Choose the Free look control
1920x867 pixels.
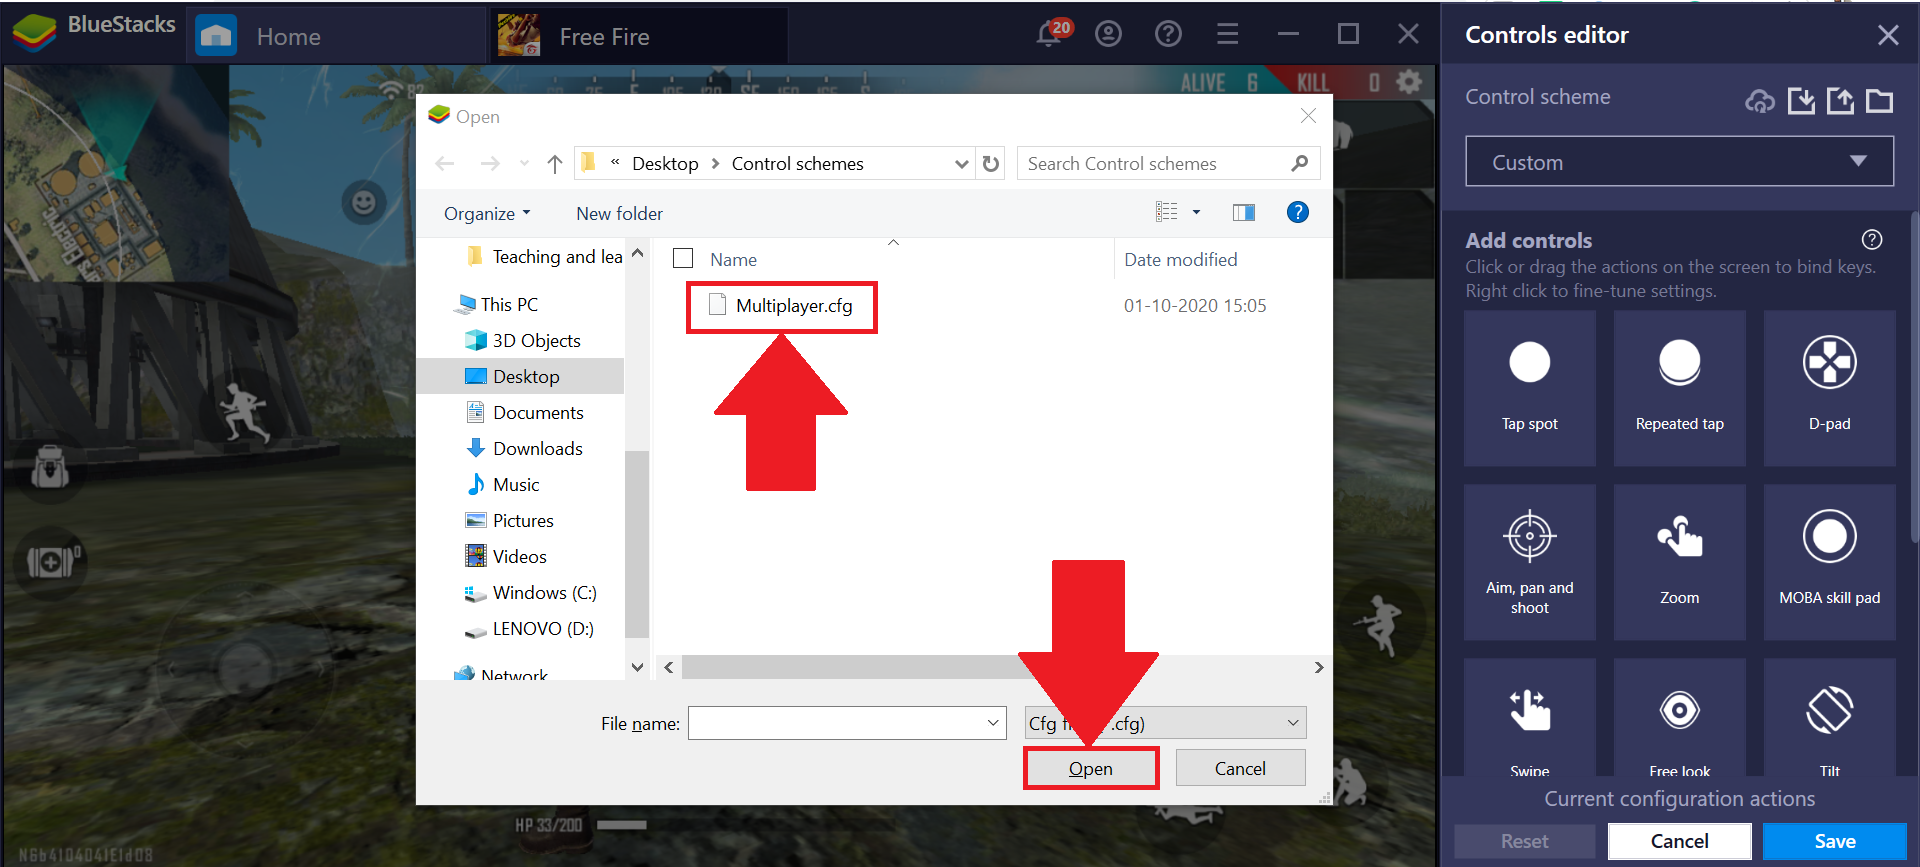tap(1679, 717)
